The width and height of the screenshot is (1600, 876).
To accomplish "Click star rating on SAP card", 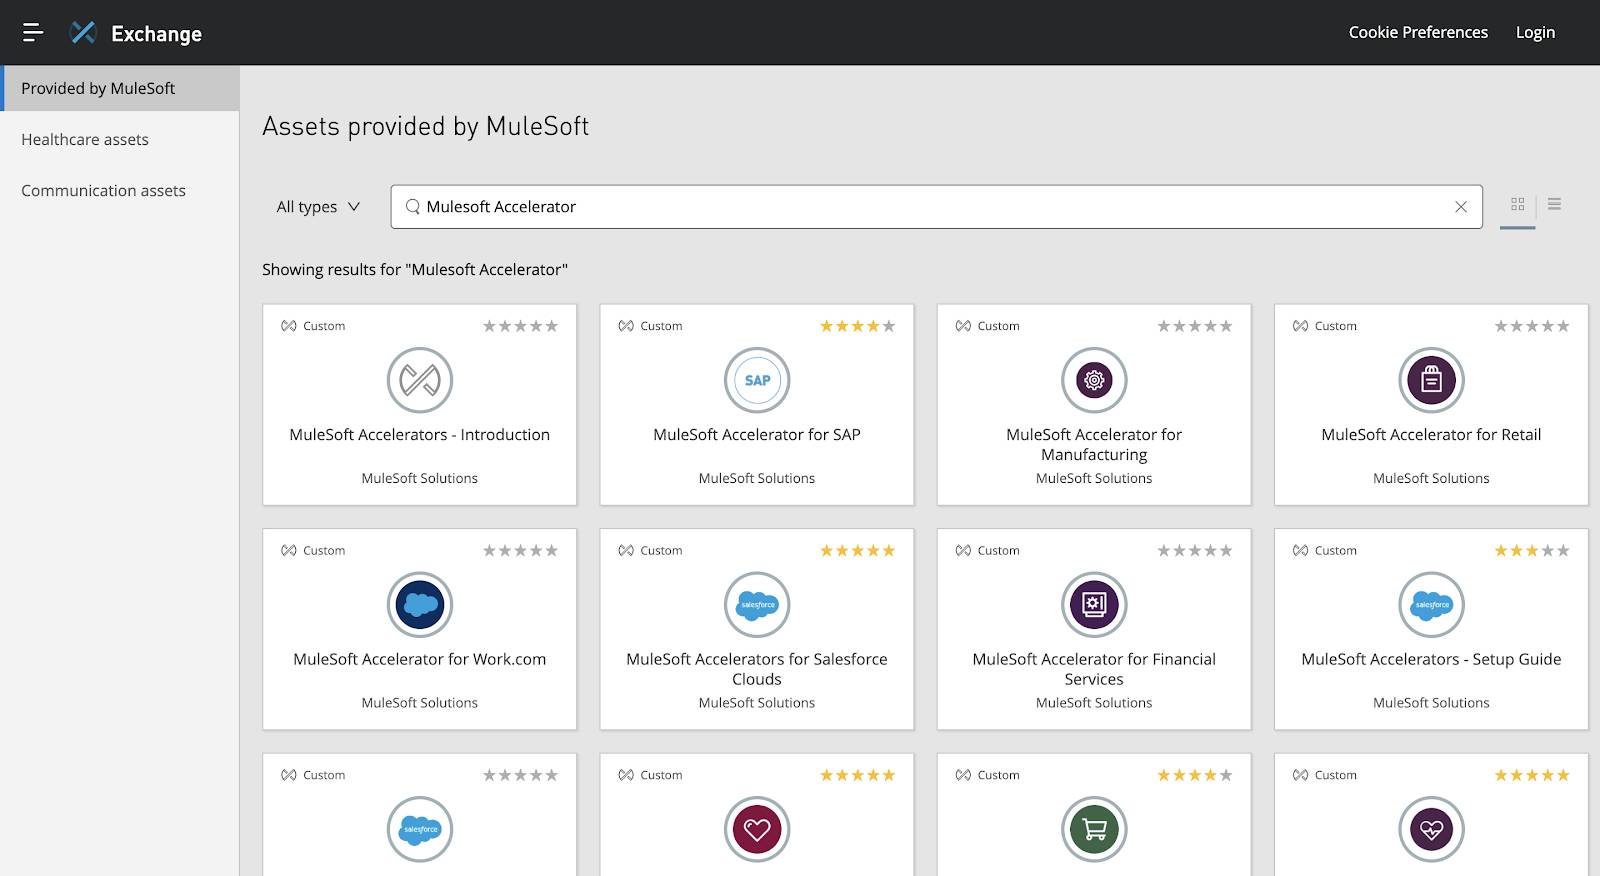I will (x=857, y=326).
